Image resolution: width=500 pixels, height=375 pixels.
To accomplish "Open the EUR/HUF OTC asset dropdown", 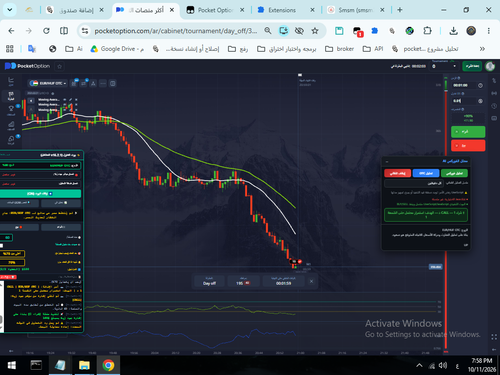I will (48, 83).
